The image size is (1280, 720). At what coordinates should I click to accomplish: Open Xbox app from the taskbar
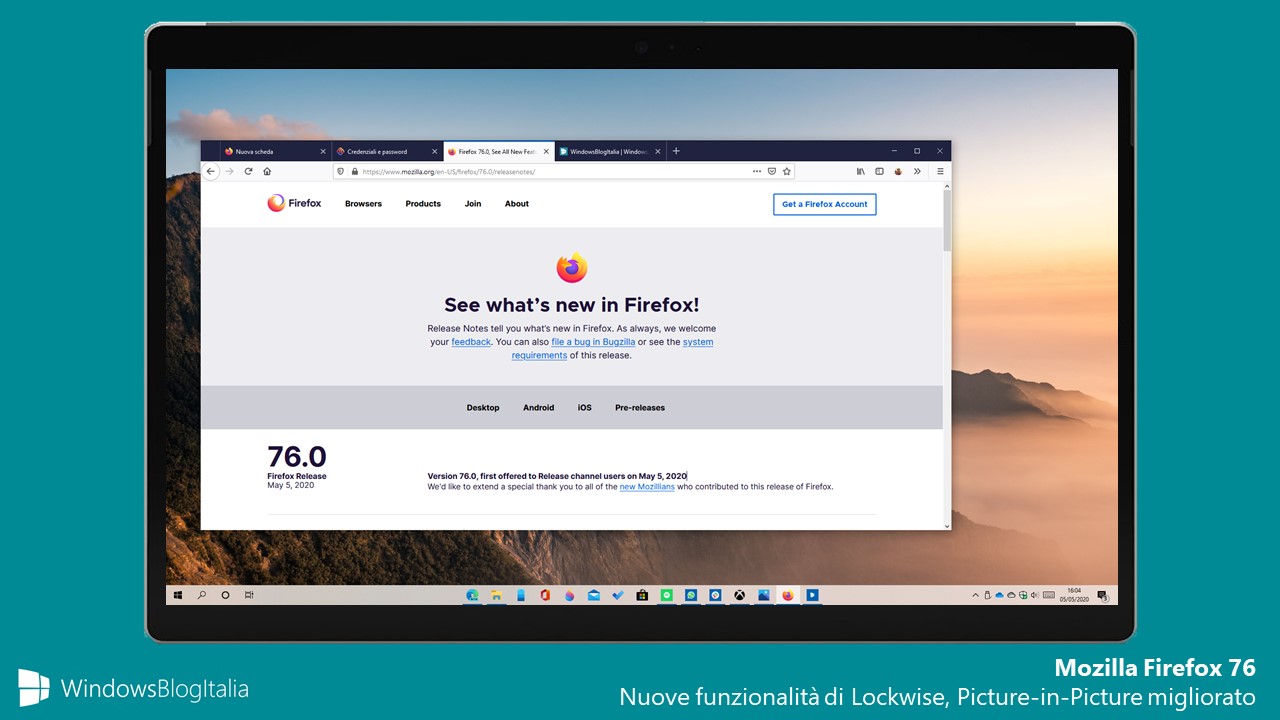pyautogui.click(x=739, y=595)
